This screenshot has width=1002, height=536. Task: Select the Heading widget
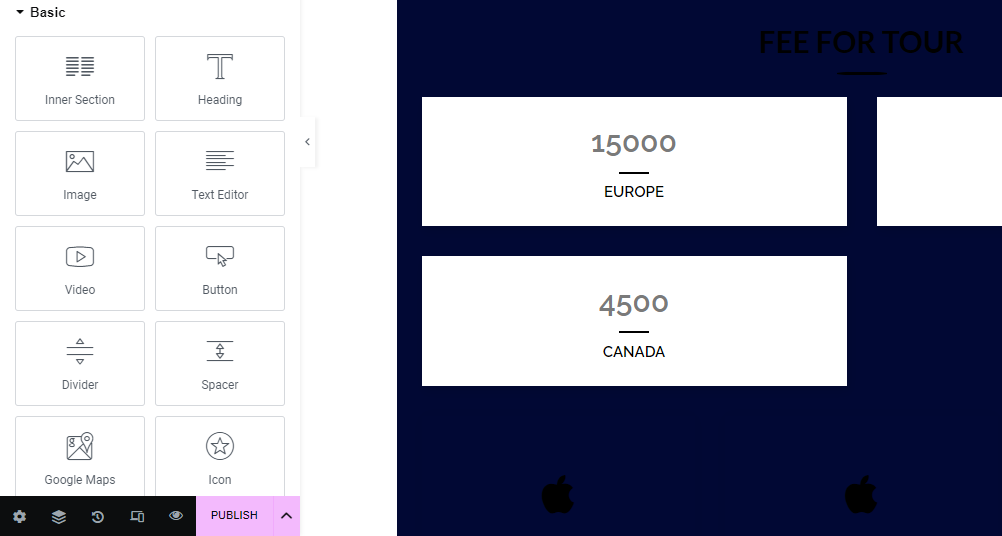(220, 78)
